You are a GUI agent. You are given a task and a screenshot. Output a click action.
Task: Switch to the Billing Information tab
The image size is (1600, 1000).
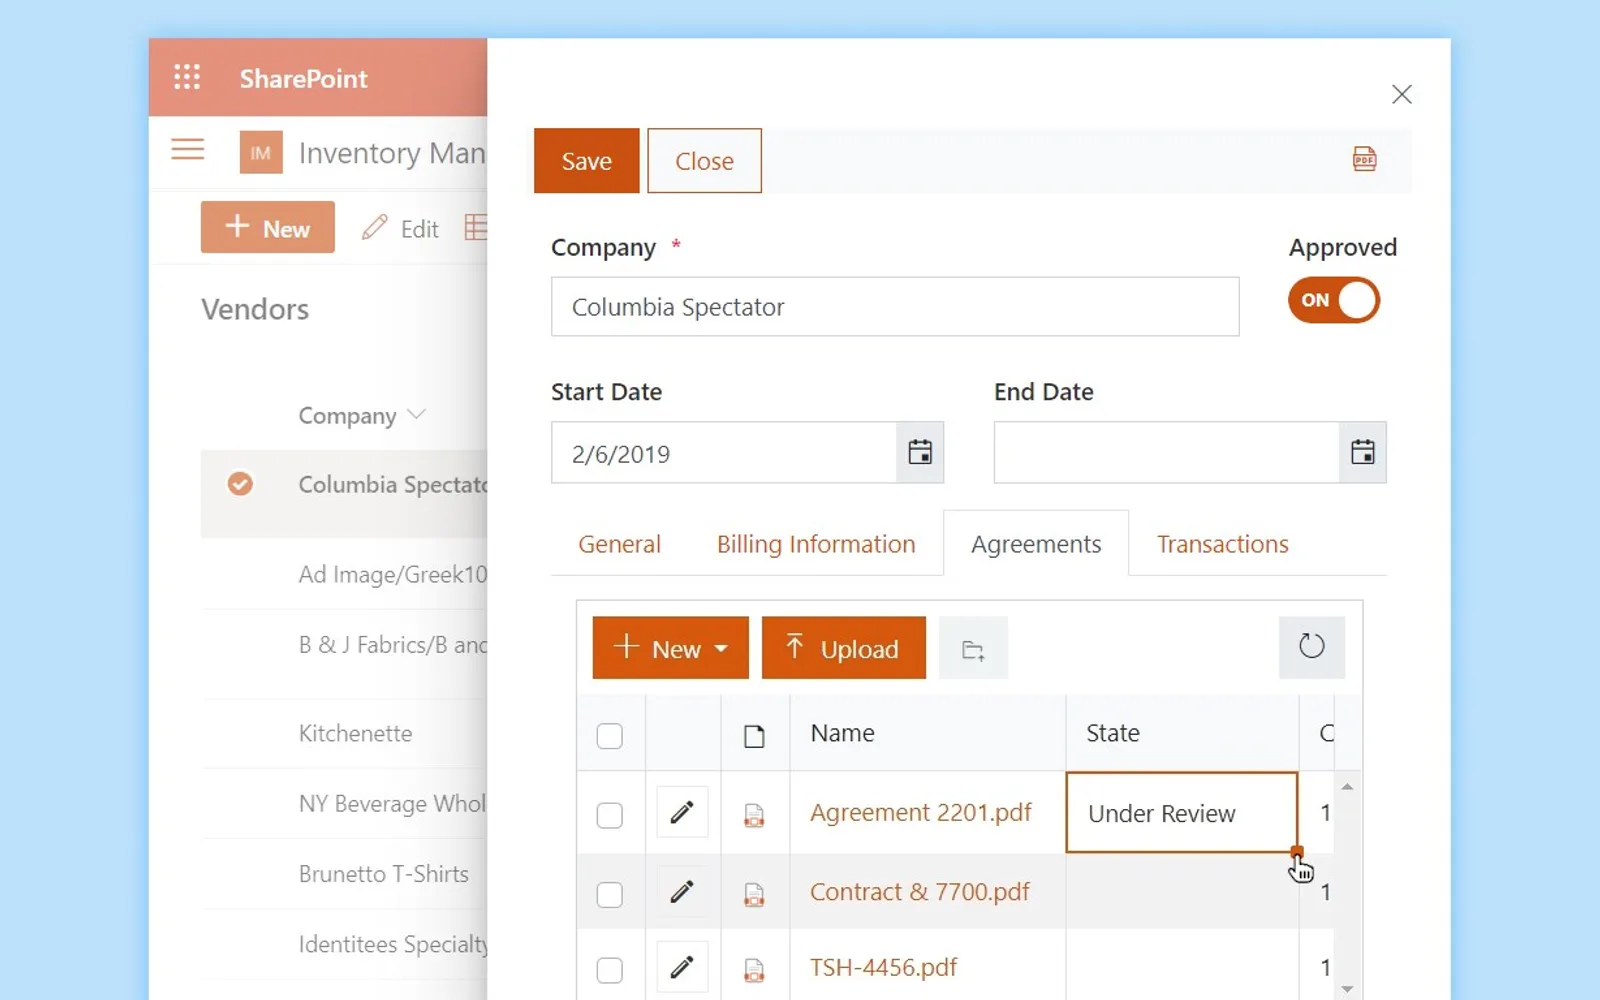click(x=816, y=544)
